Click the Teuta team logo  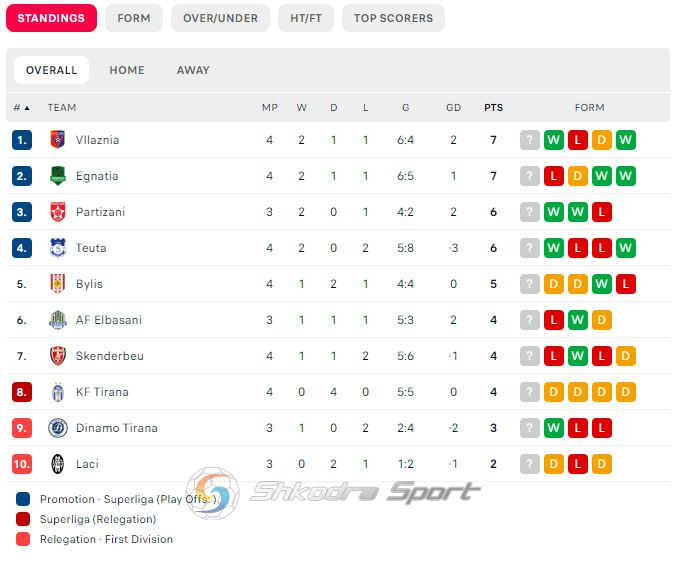point(58,248)
